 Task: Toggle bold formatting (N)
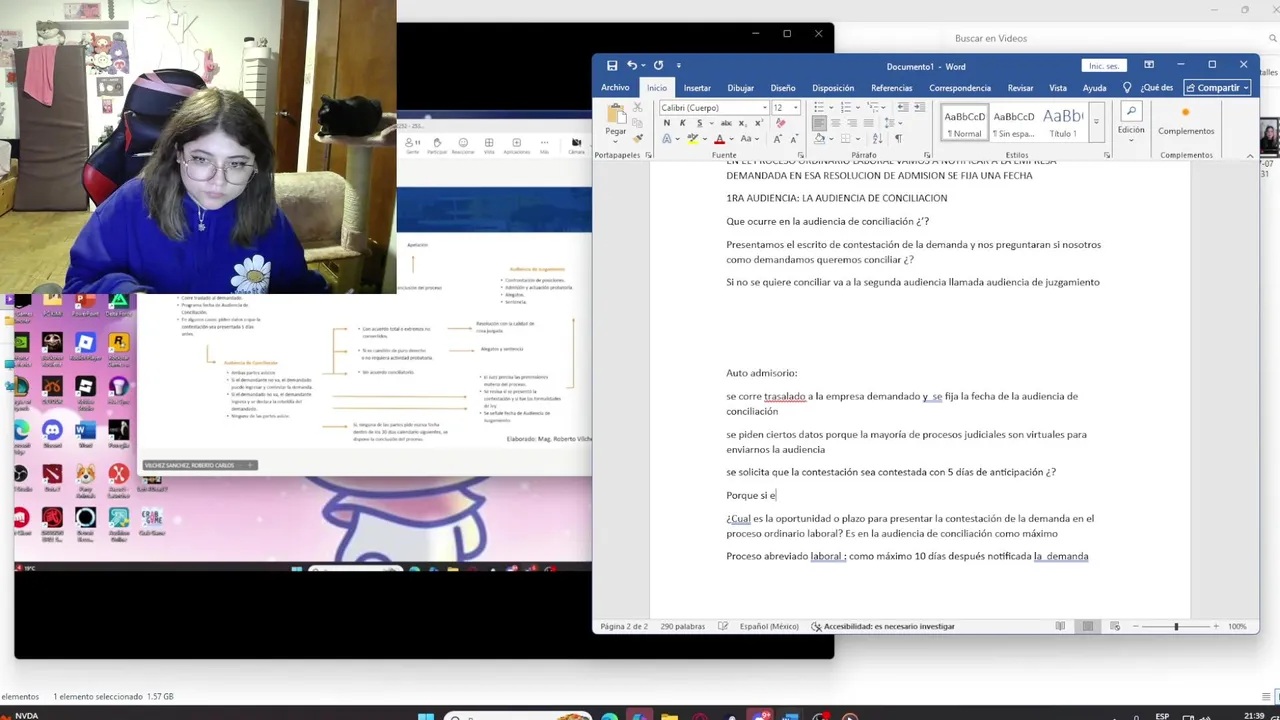click(667, 123)
